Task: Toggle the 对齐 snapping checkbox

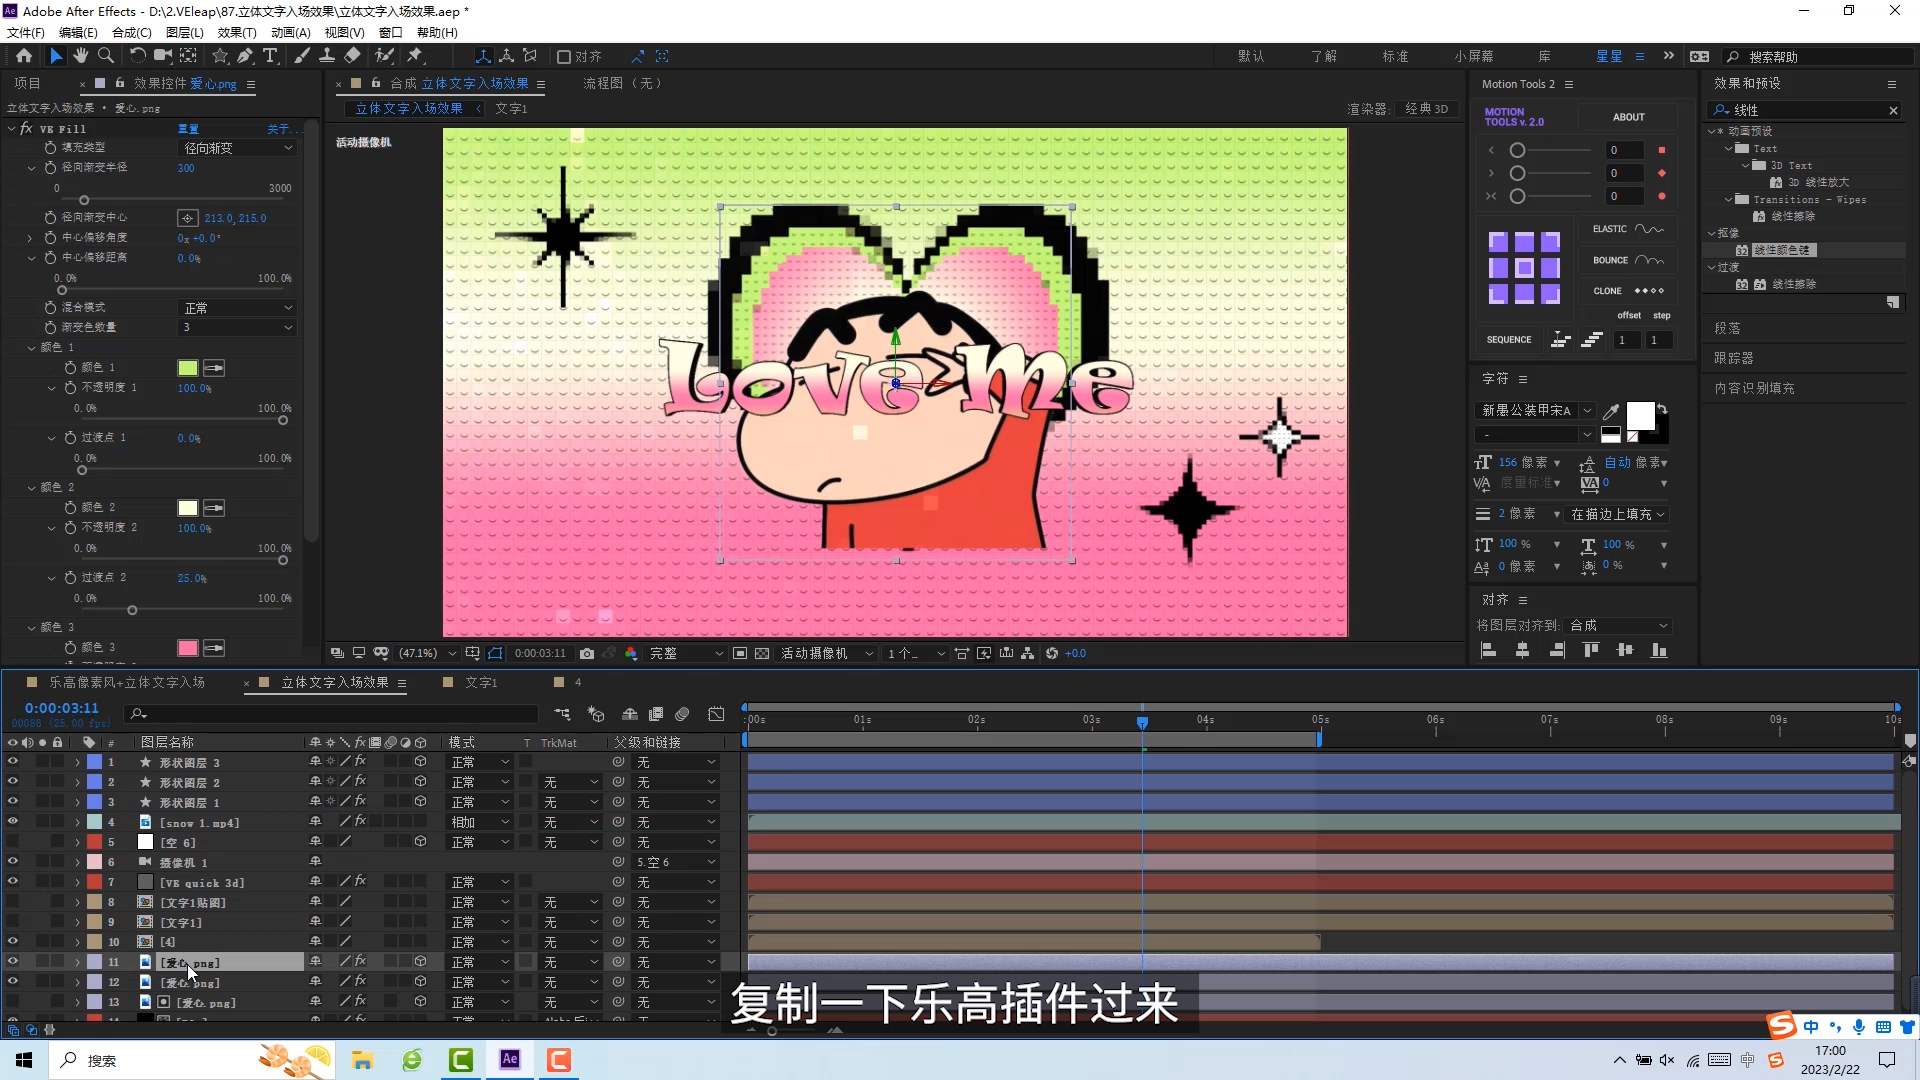Action: (x=564, y=57)
